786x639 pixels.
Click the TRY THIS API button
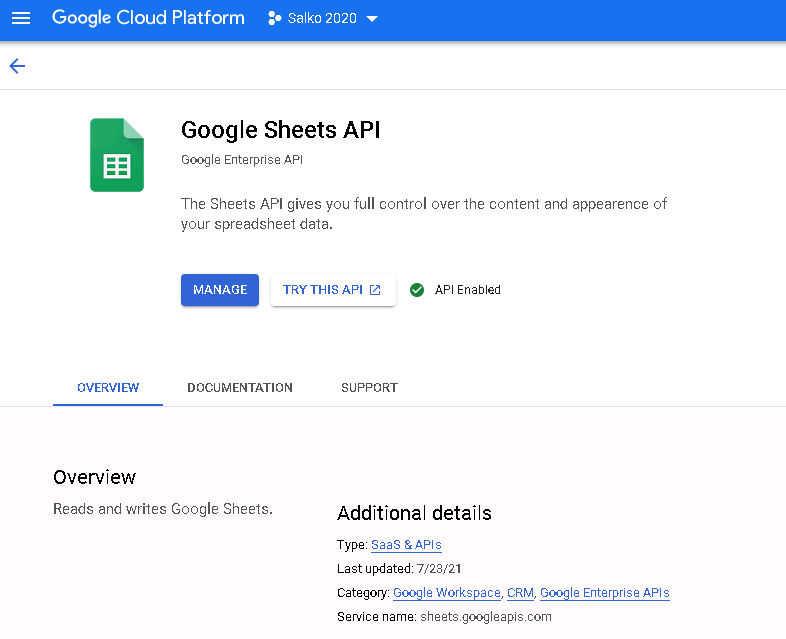point(333,290)
